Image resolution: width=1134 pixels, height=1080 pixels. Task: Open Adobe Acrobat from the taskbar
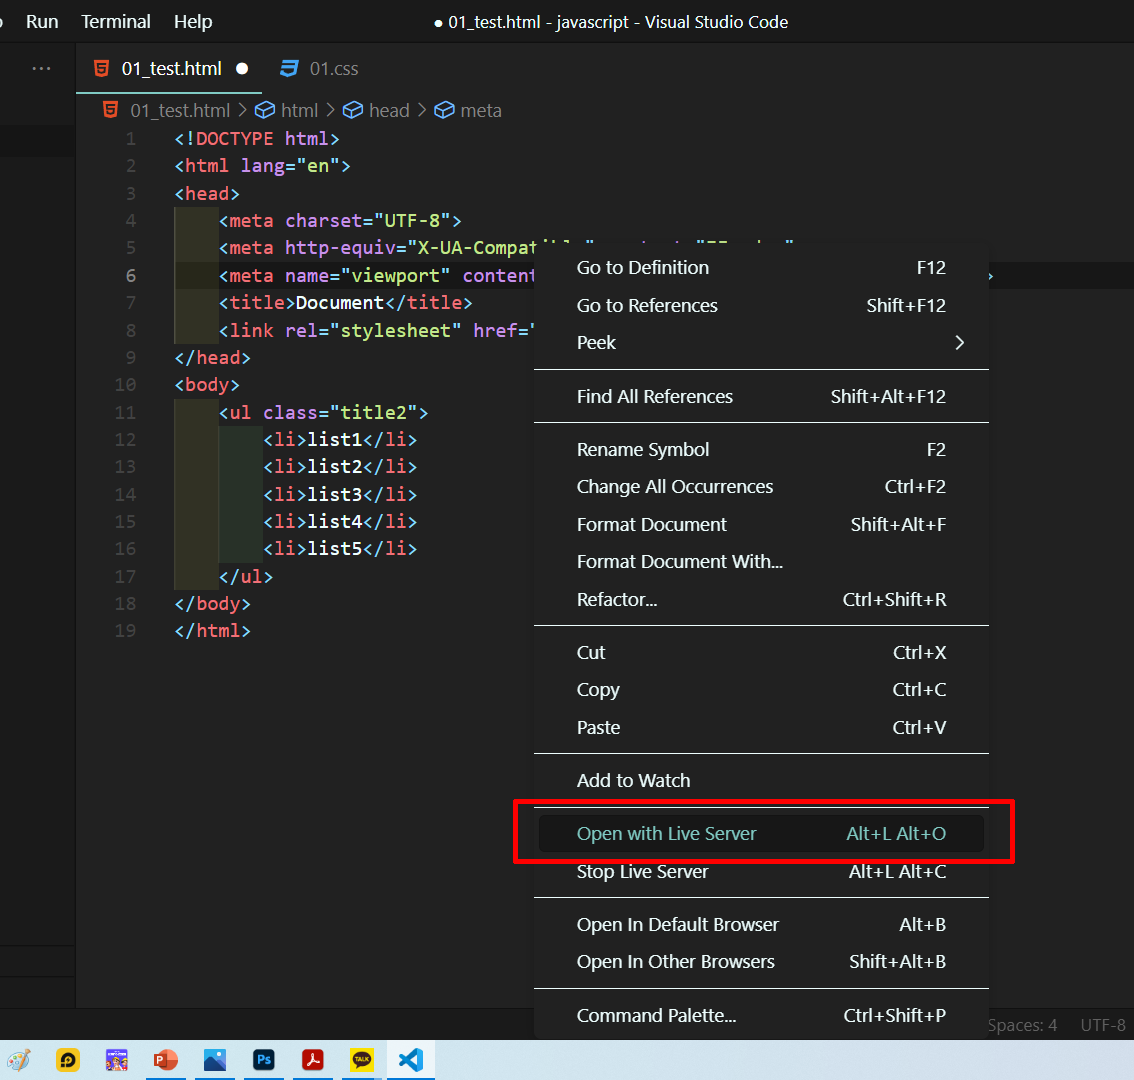pyautogui.click(x=312, y=1060)
